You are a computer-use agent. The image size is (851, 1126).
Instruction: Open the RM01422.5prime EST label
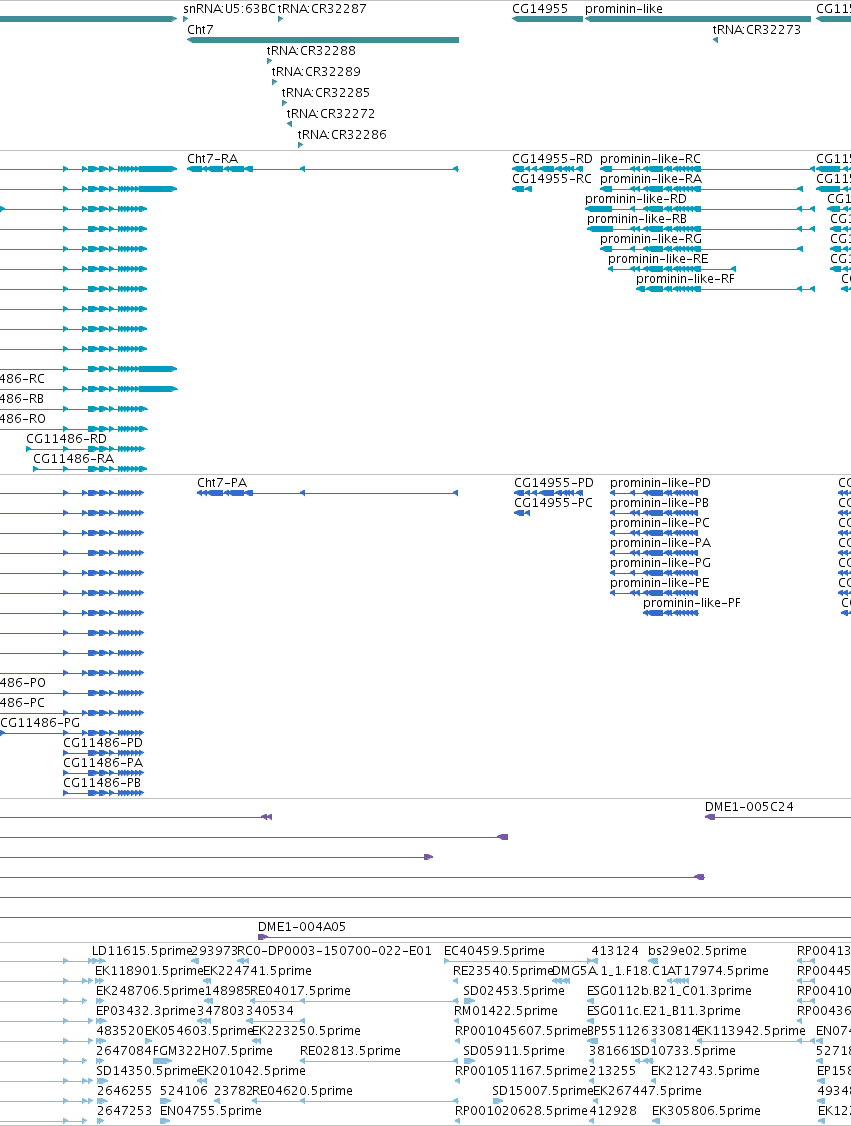506,1010
